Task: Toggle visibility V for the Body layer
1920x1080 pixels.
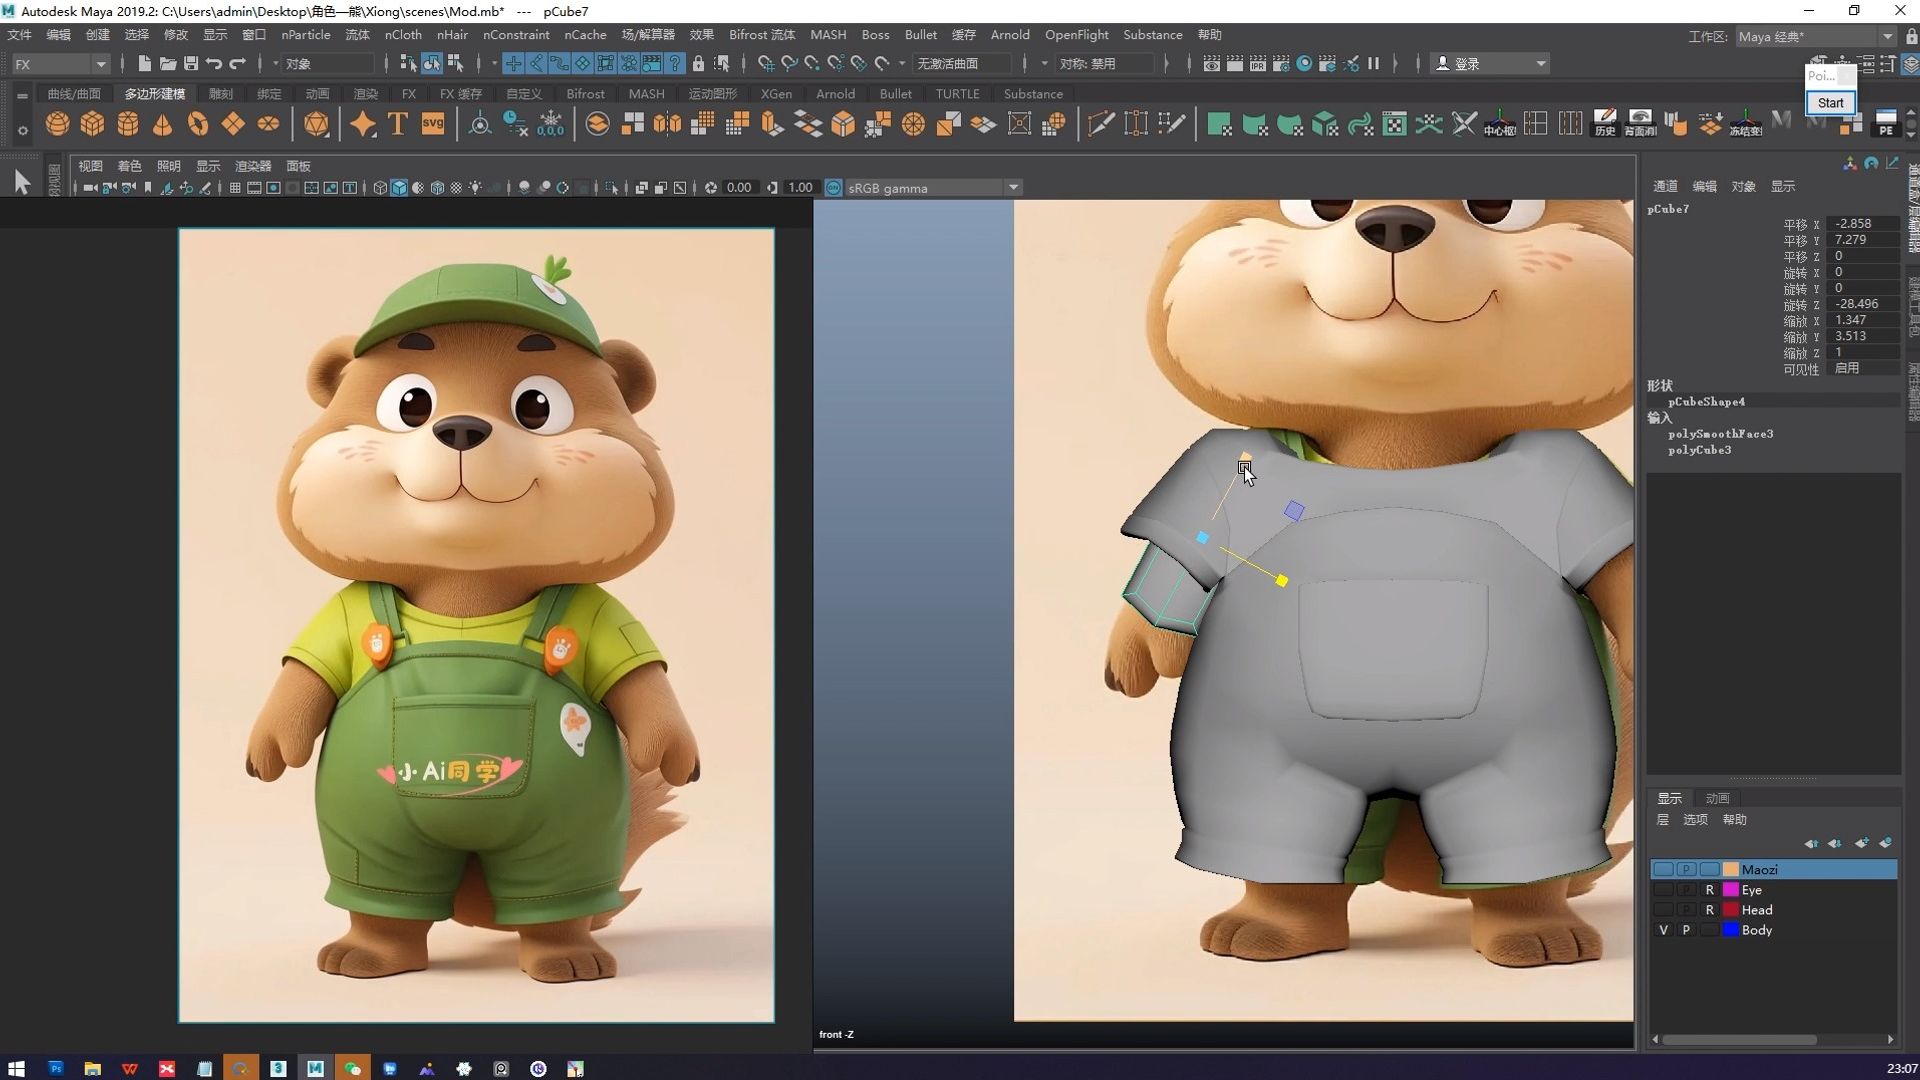Action: tap(1663, 930)
